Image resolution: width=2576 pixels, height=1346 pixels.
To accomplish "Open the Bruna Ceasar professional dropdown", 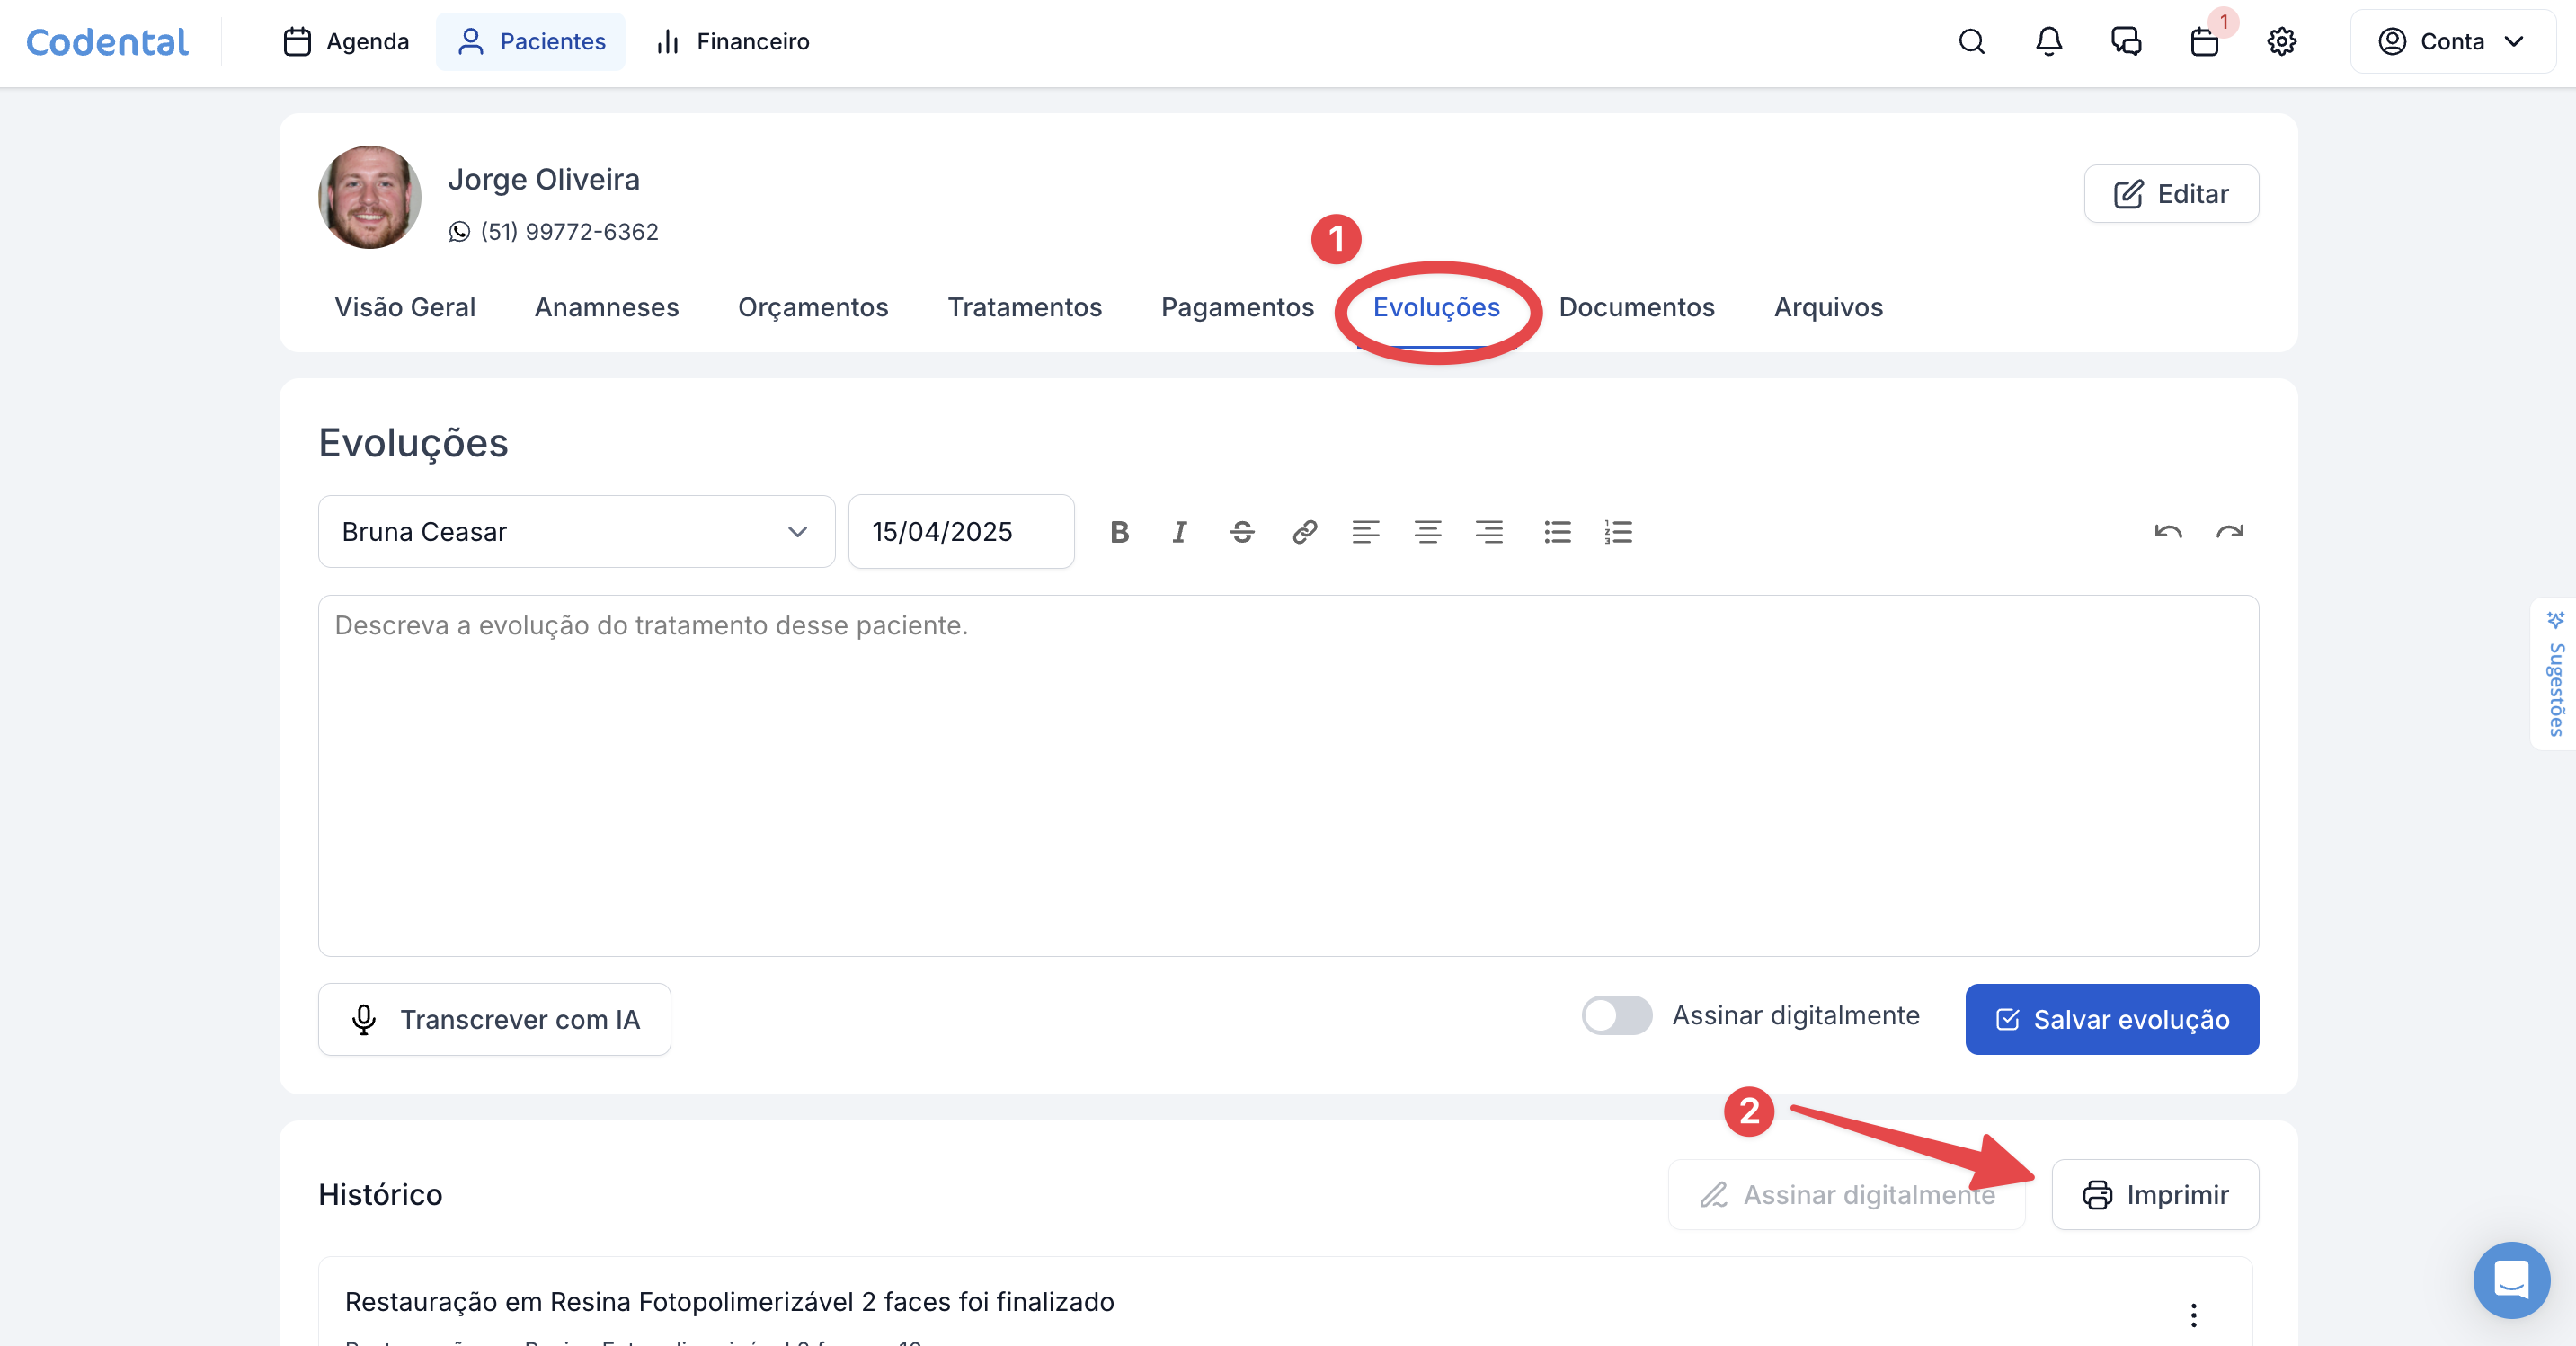I will pos(576,532).
